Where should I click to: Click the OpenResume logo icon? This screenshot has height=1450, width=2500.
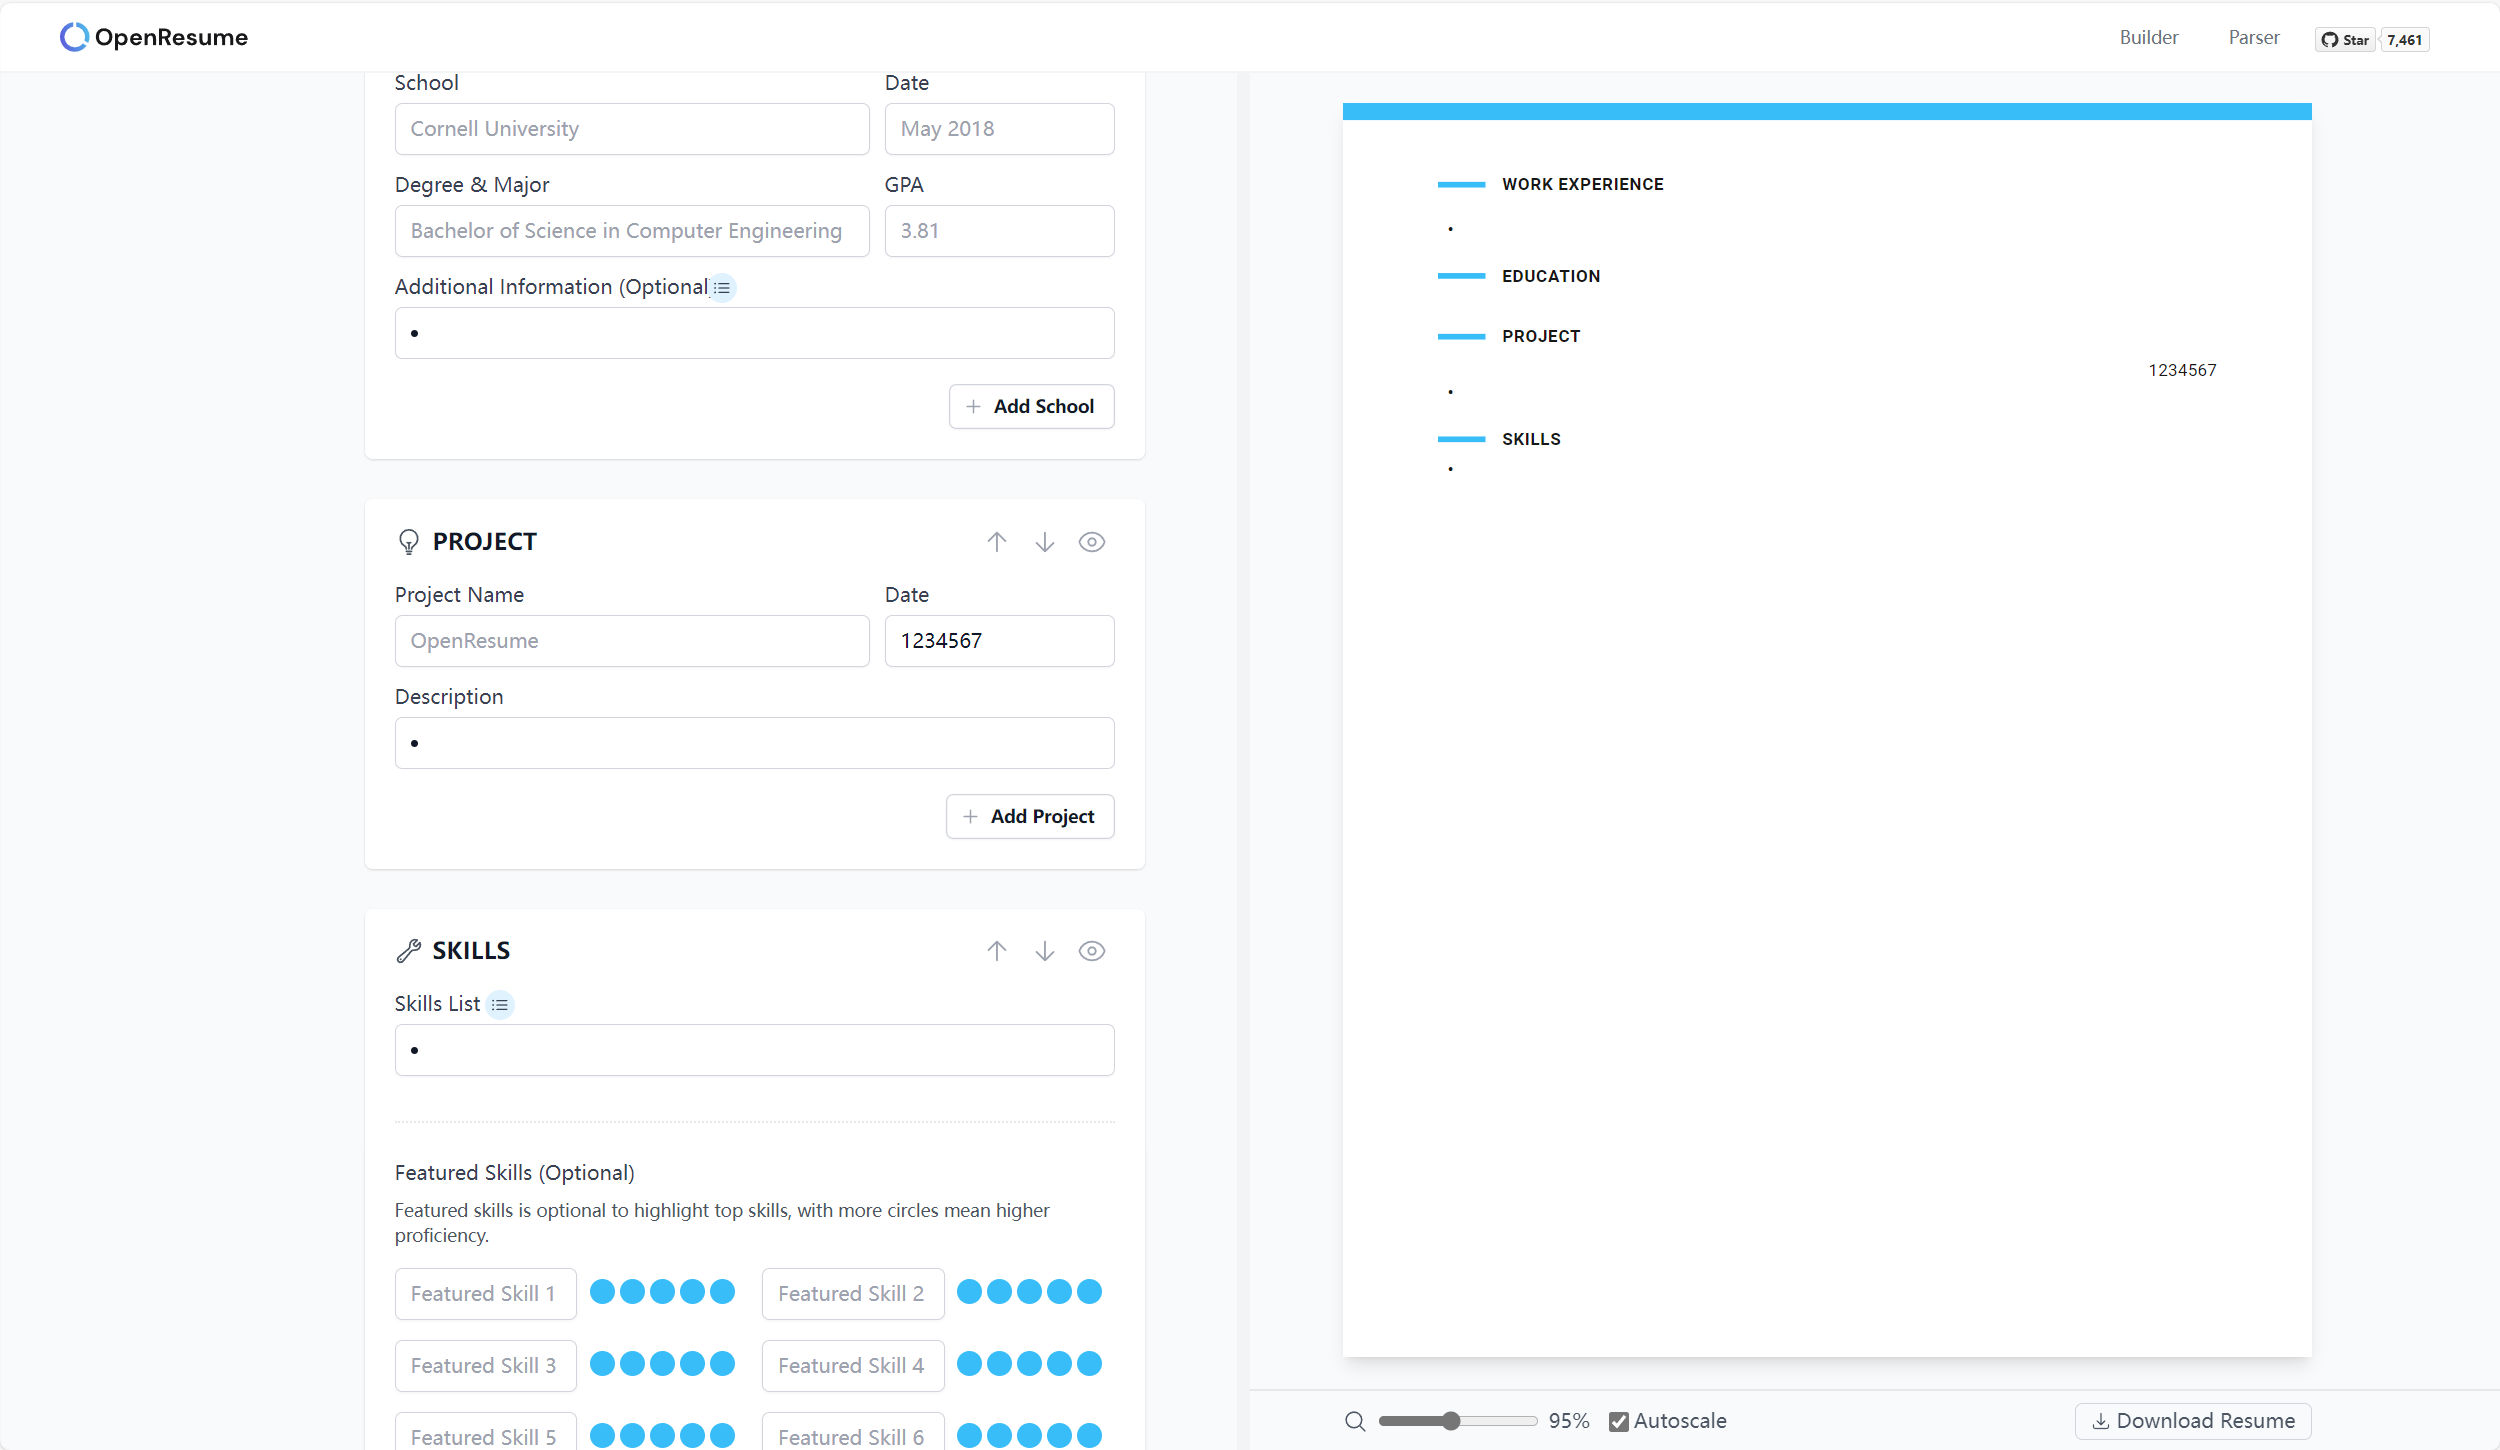74,37
